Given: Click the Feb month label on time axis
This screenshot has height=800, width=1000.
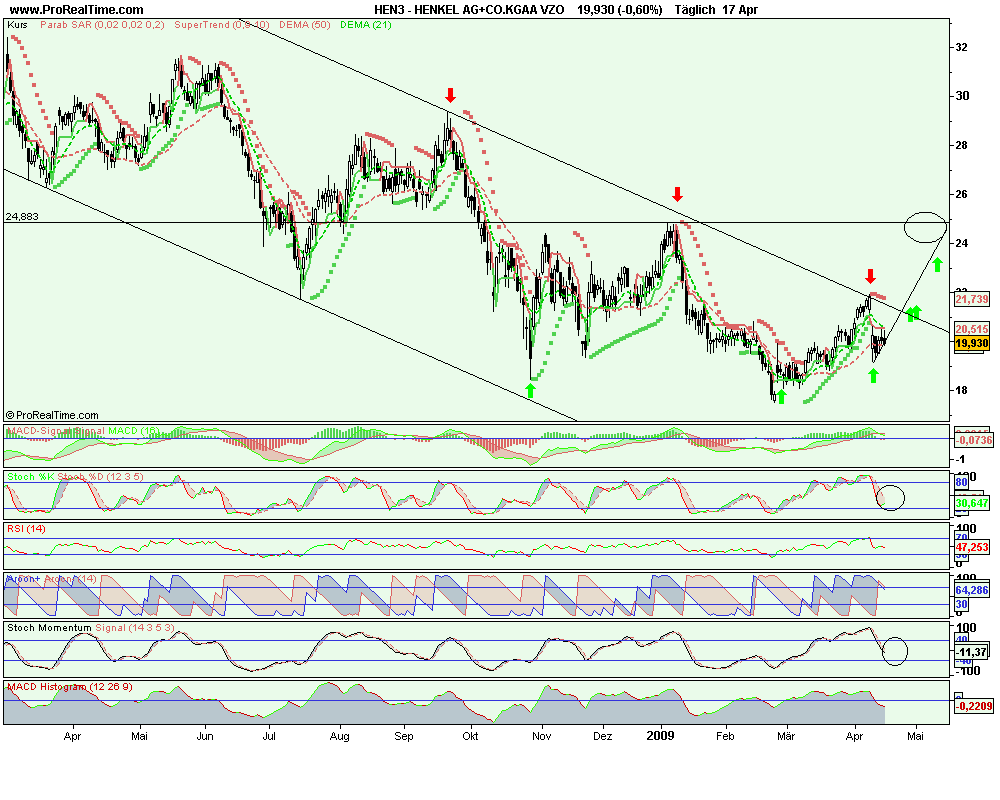Looking at the screenshot, I should [725, 736].
